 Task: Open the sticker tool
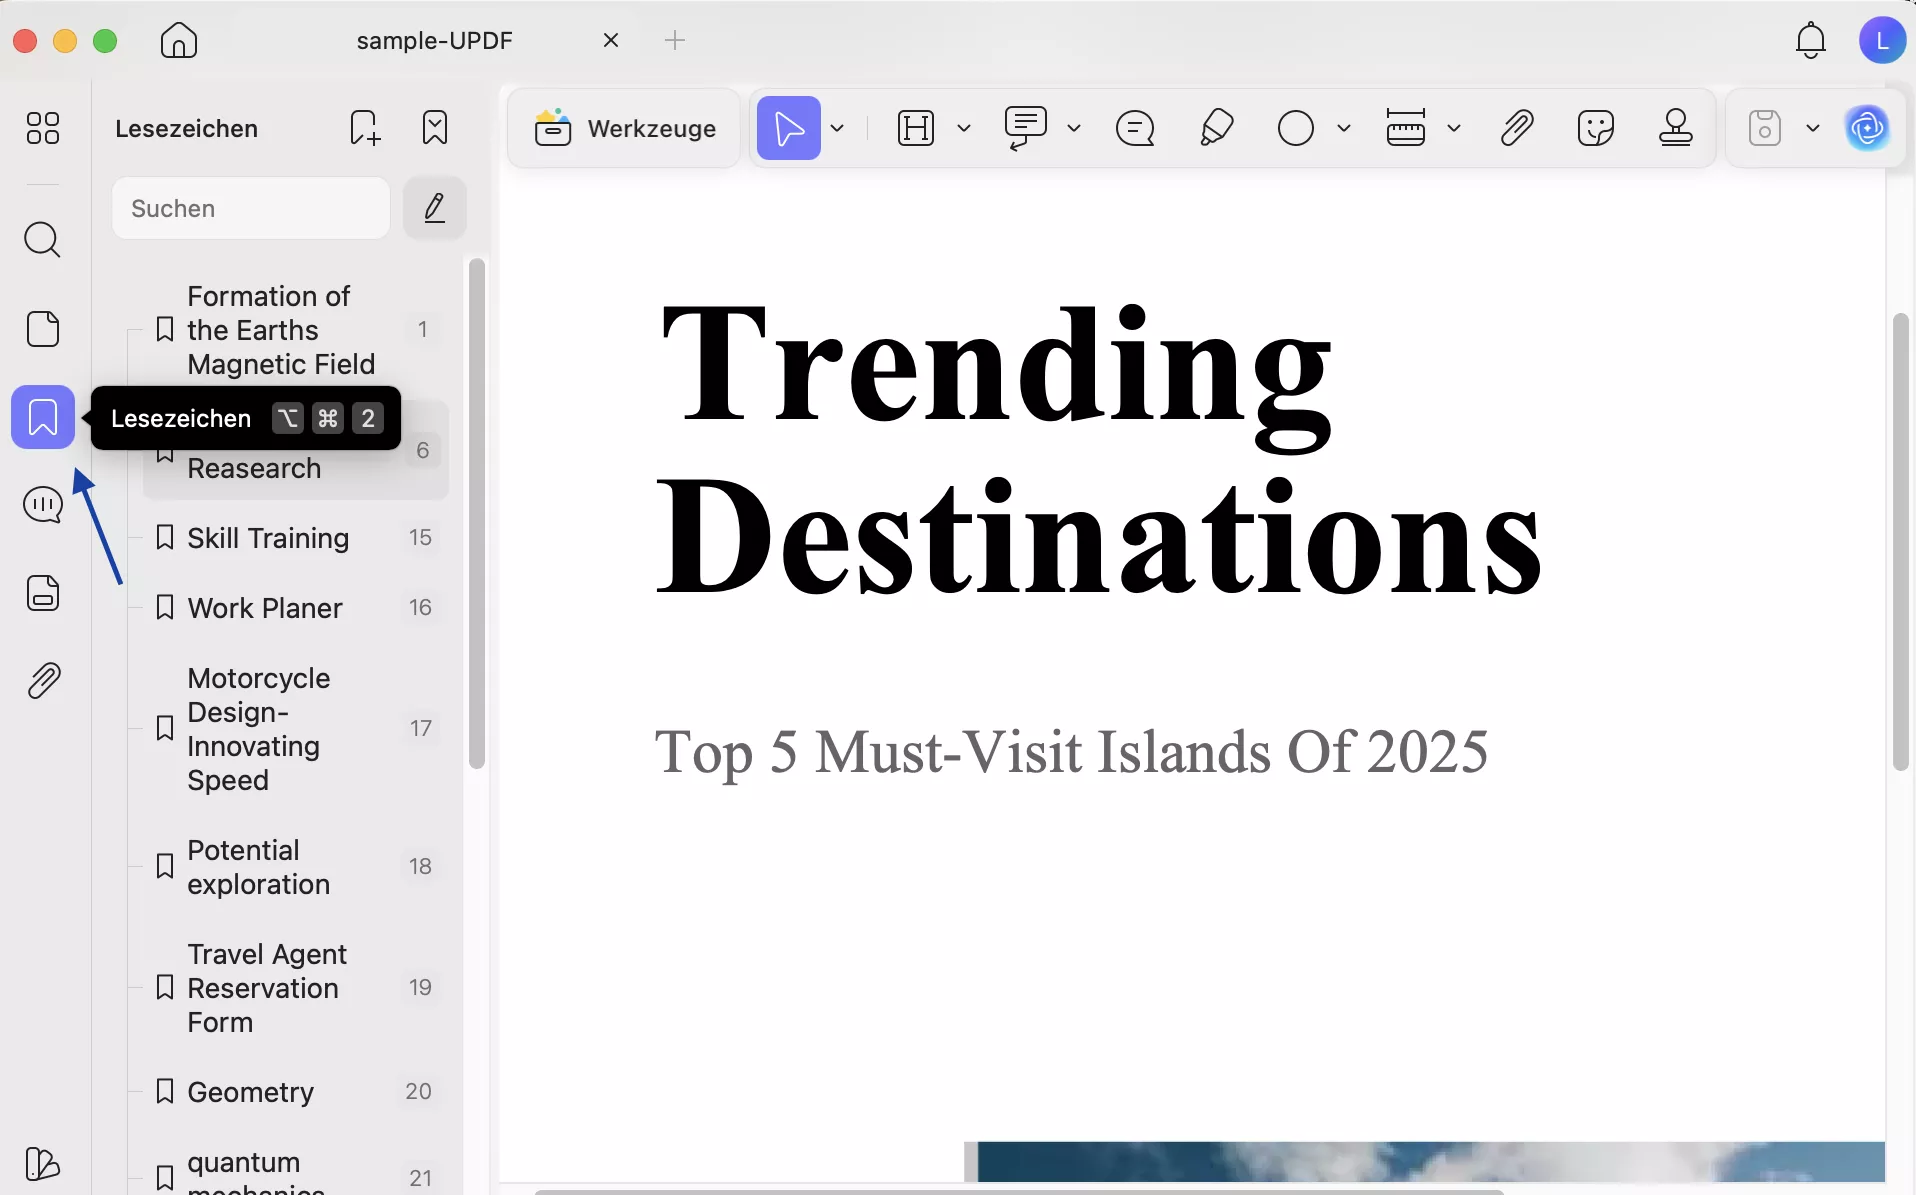point(1596,128)
